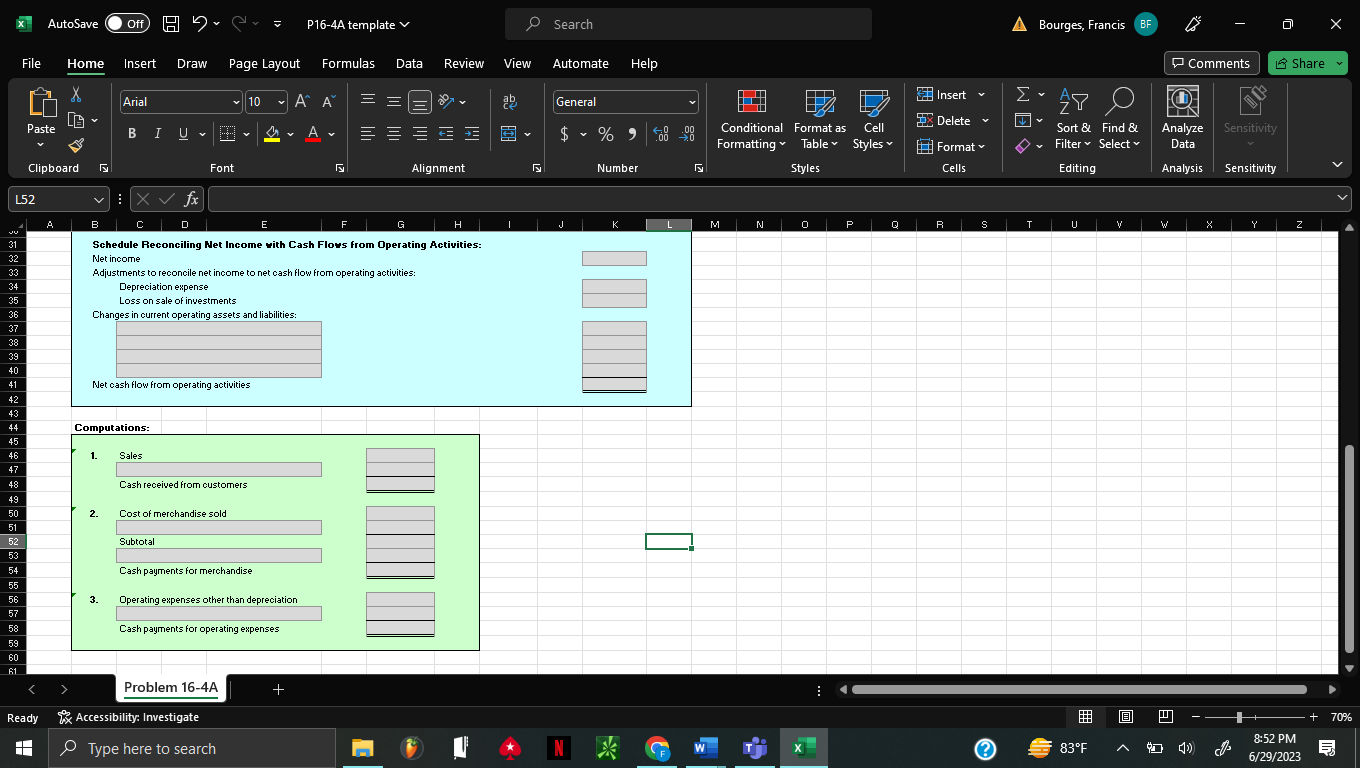
Task: Open the Comments pane button
Action: [x=1210, y=63]
